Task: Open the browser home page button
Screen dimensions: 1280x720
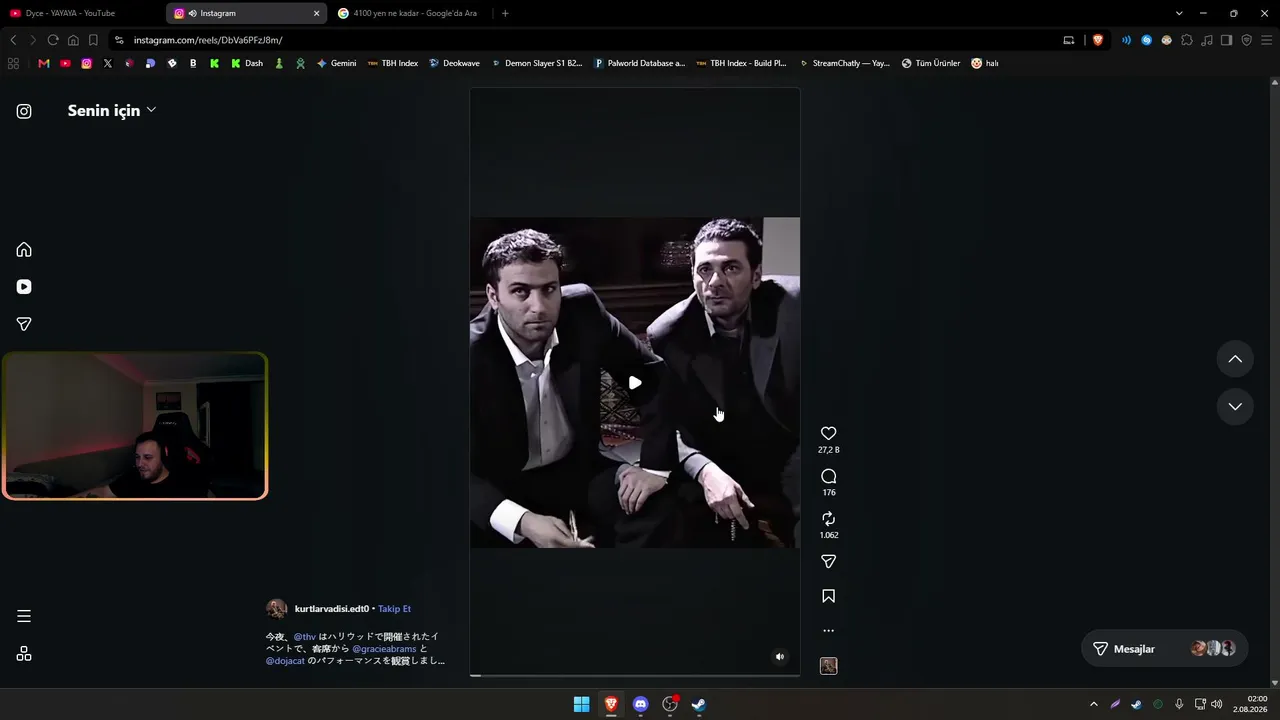Action: point(73,40)
